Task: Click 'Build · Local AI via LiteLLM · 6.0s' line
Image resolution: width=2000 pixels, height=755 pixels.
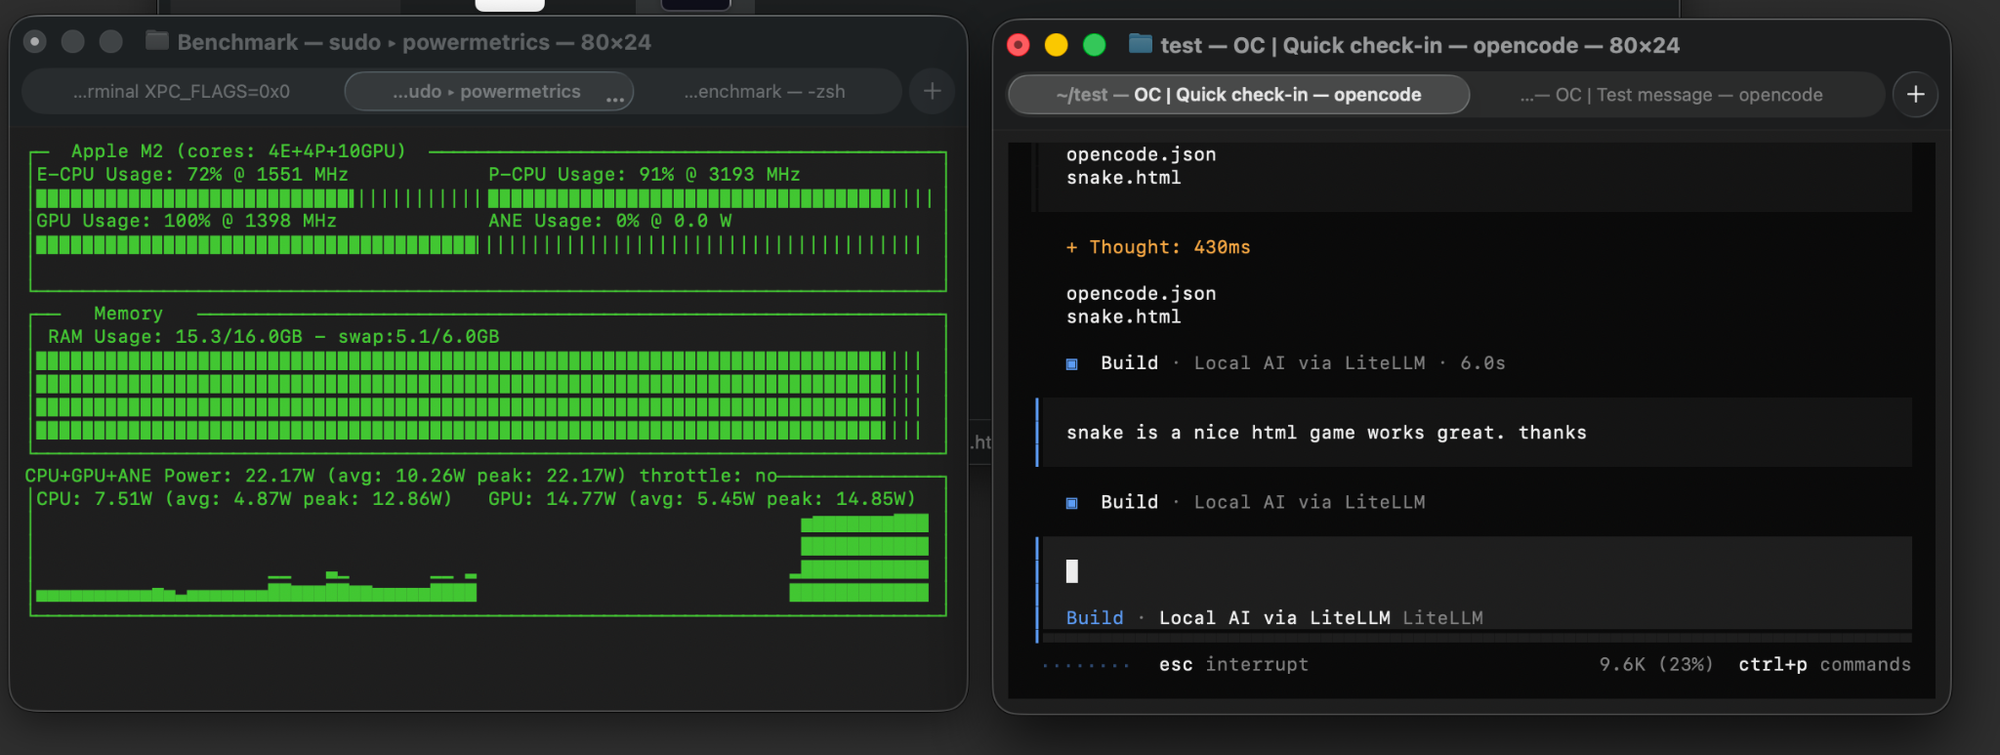Action: (1285, 364)
